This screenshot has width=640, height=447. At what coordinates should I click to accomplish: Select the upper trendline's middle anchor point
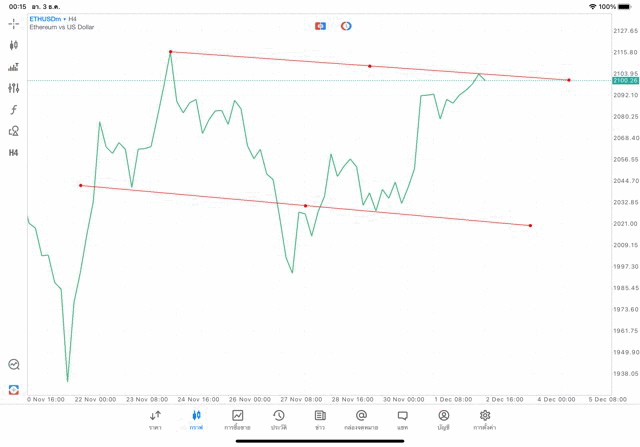click(x=370, y=66)
